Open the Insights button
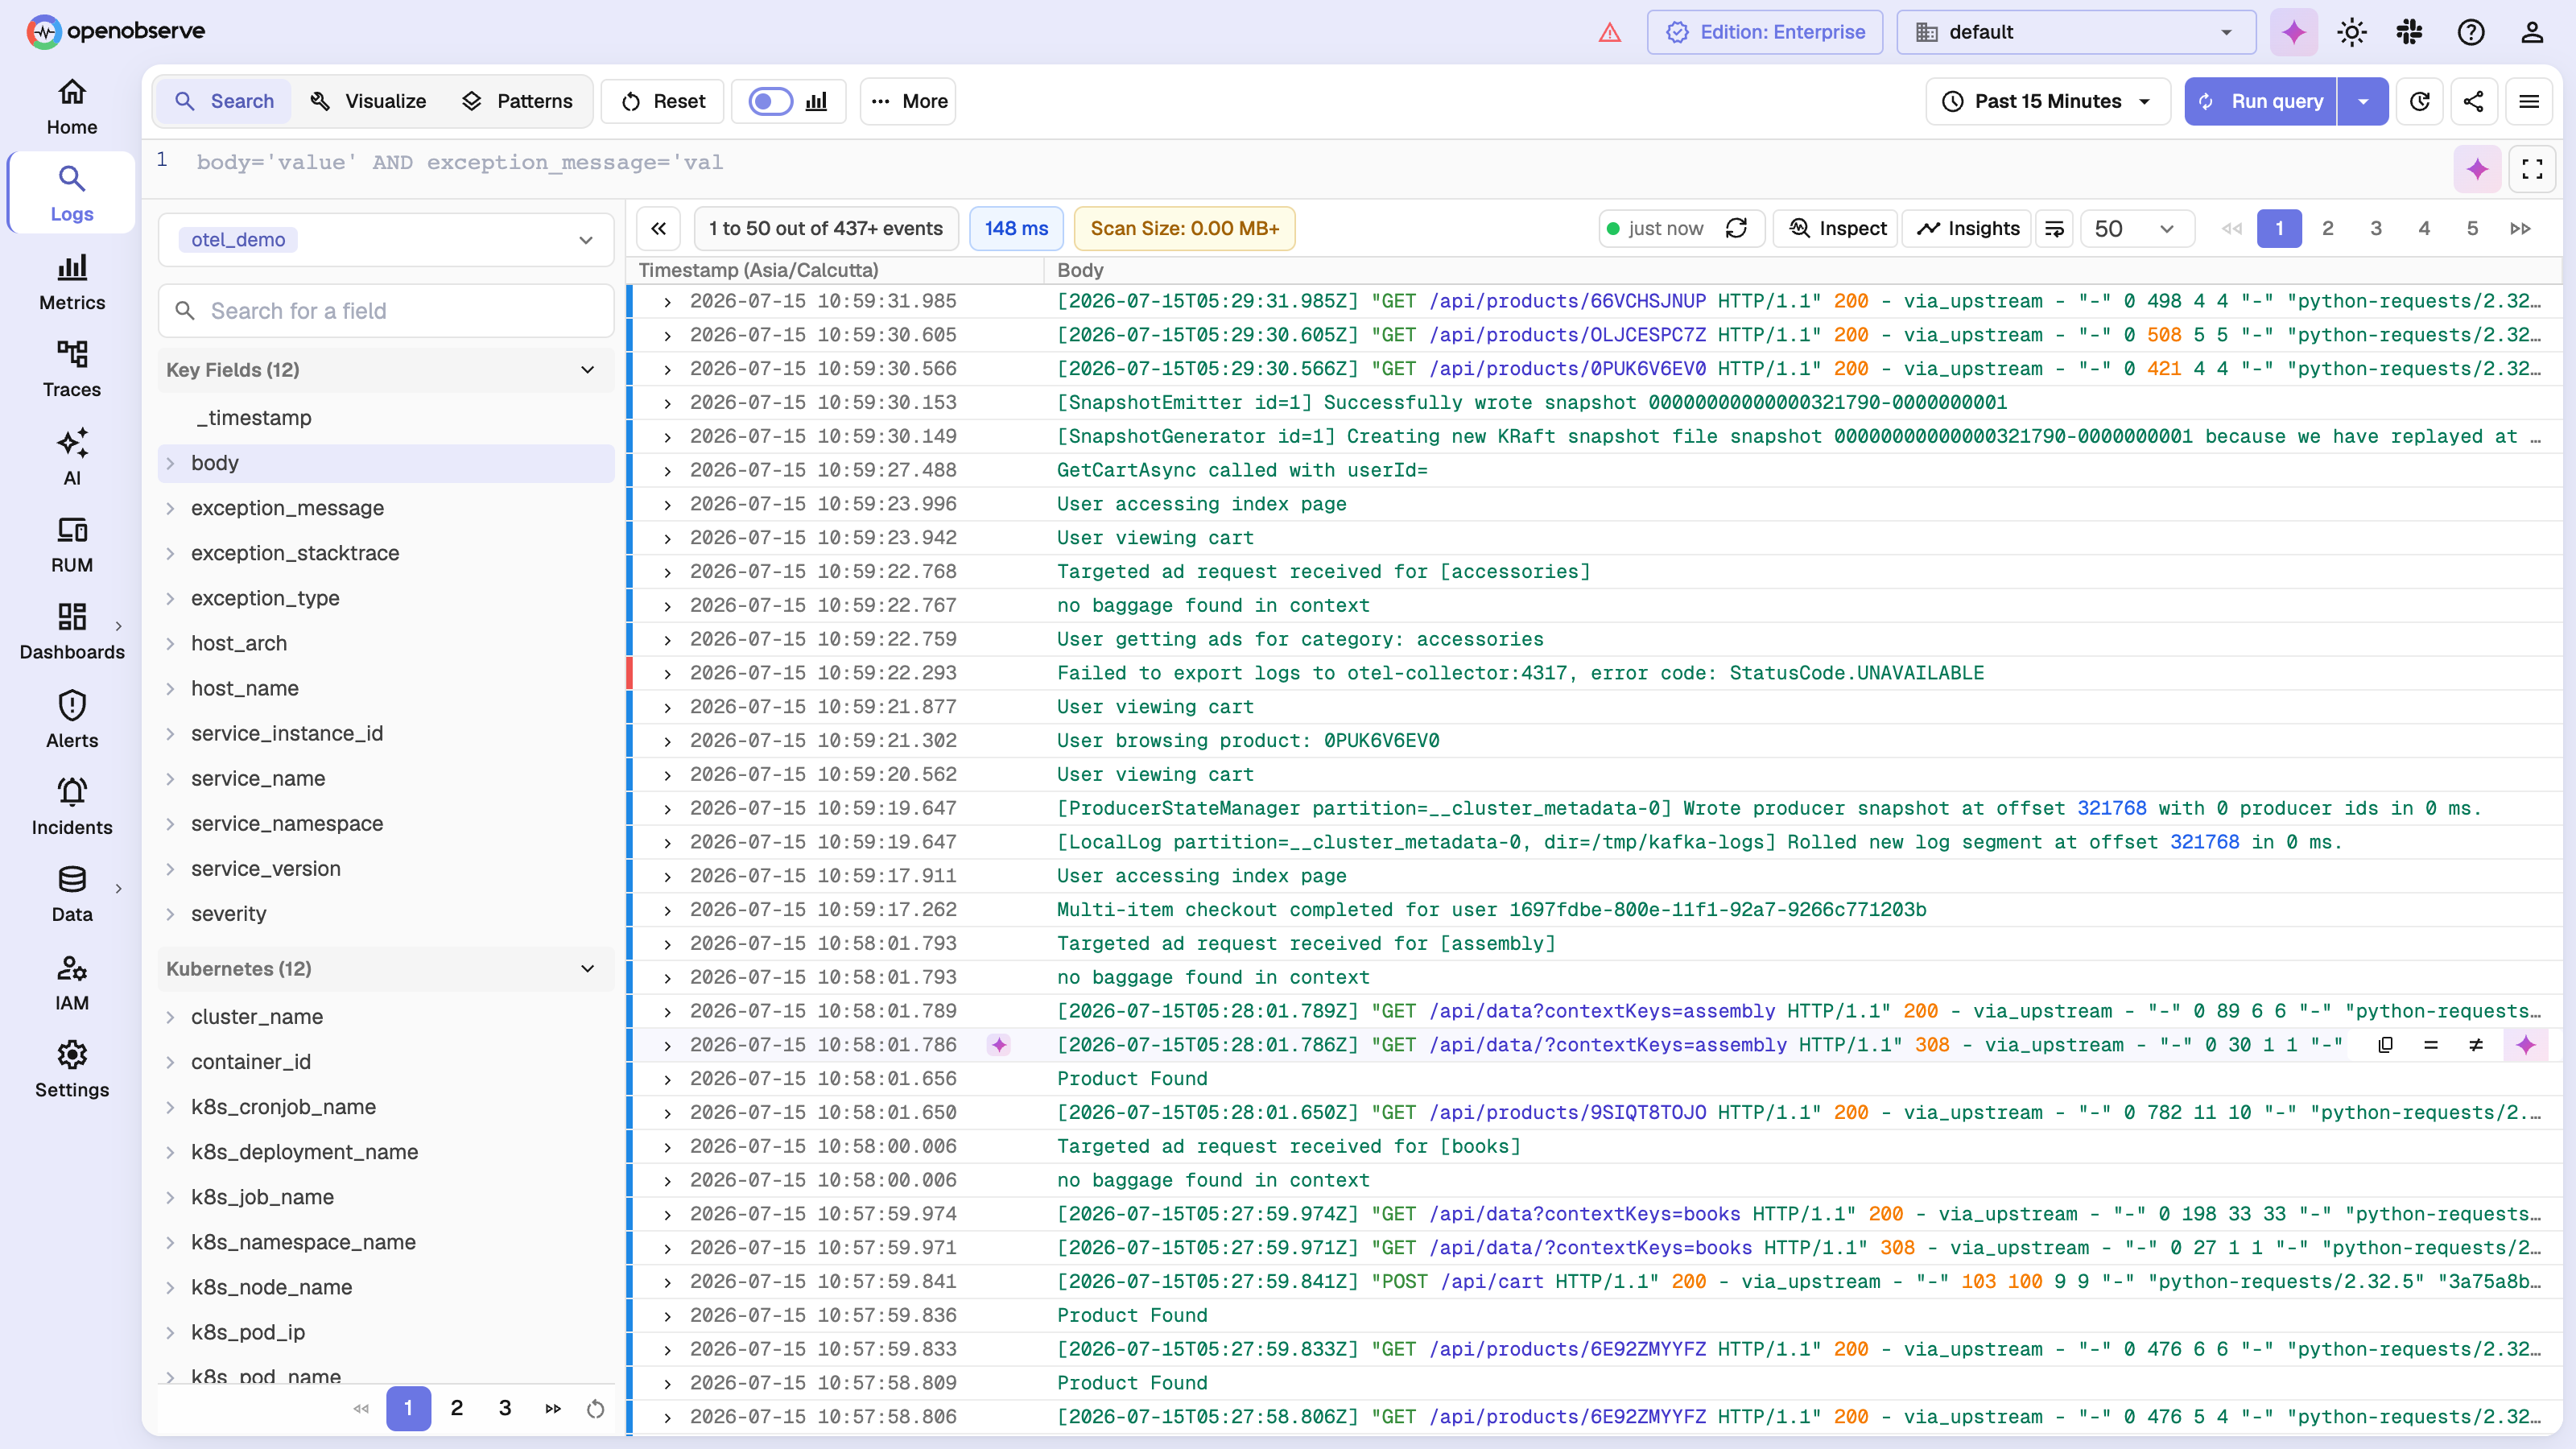Screen dimensions: 2576x1449 pyautogui.click(x=1967, y=228)
